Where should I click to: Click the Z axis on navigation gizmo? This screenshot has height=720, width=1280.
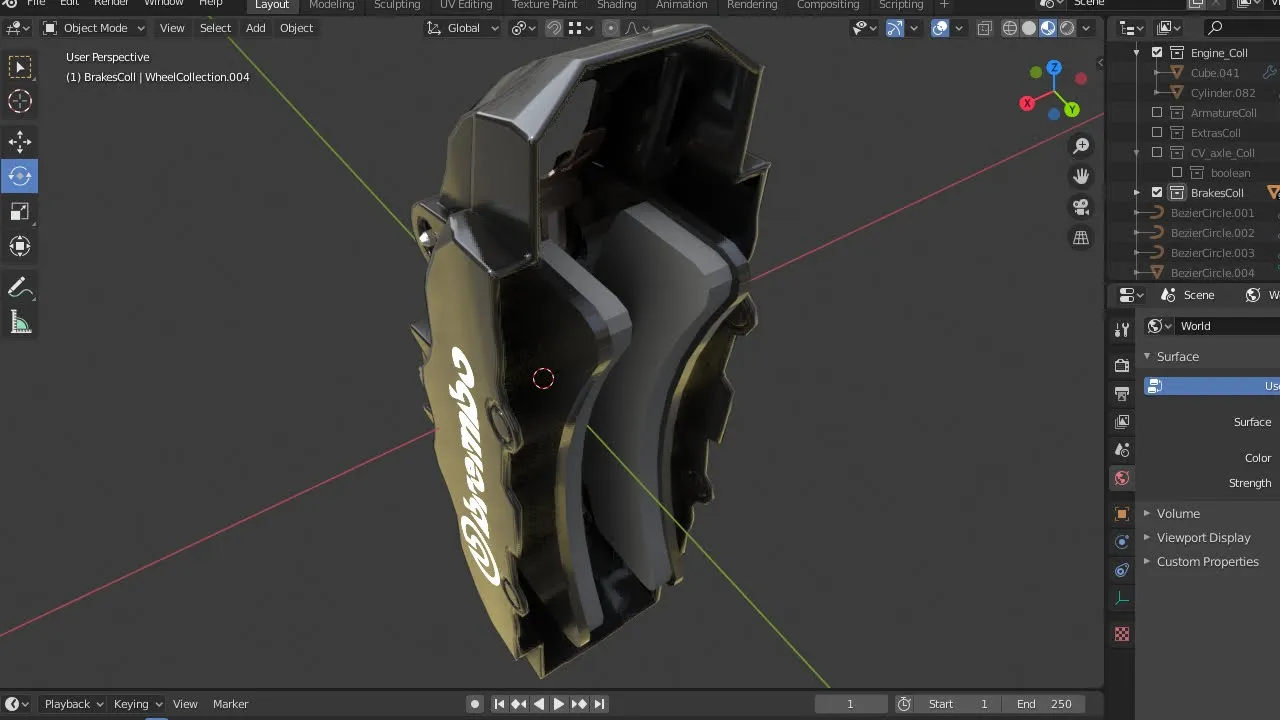(x=1054, y=68)
